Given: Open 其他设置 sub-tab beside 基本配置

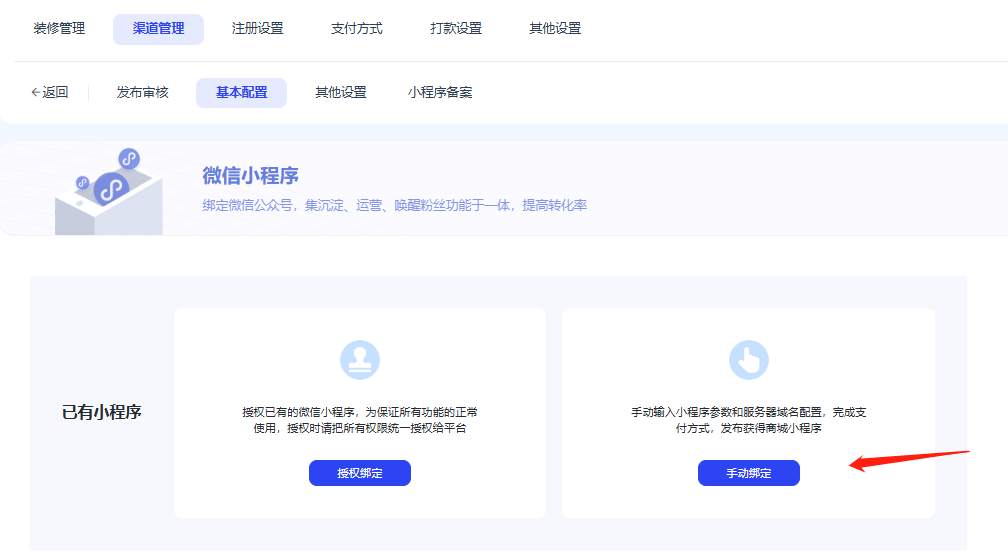Looking at the screenshot, I should click(x=340, y=92).
